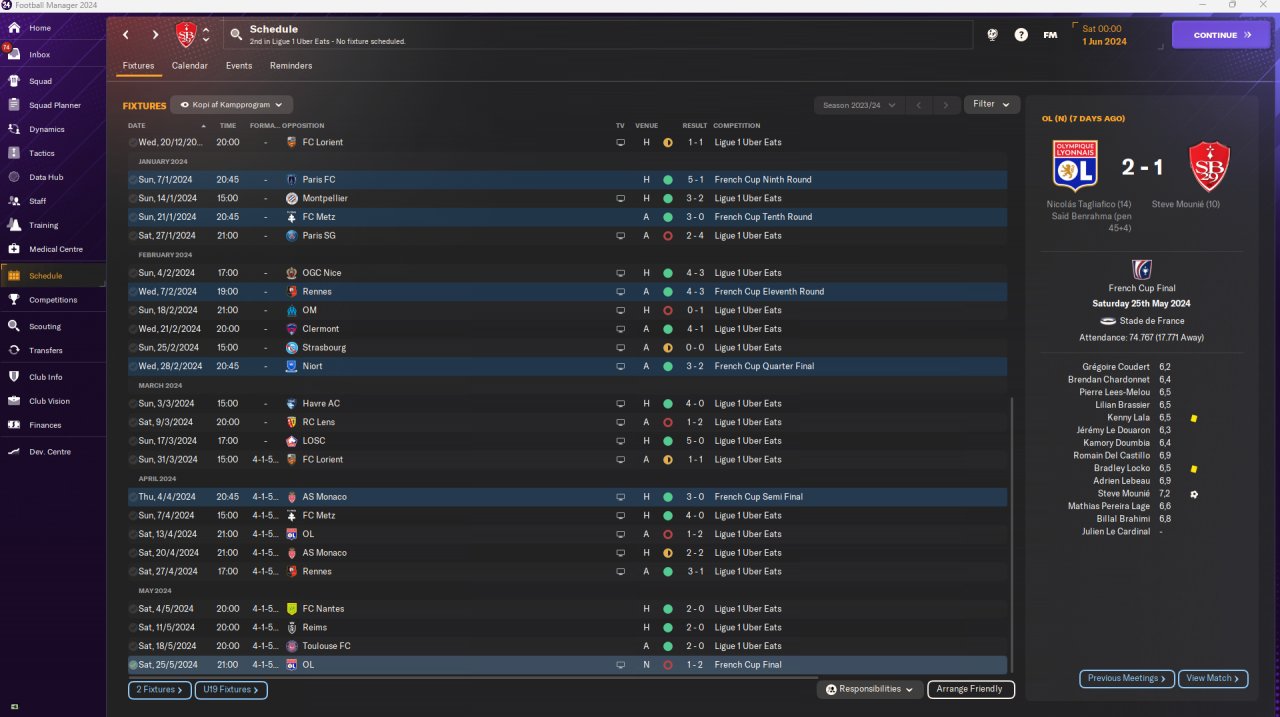Click the Olympique Lyonnais crest in result panel
The height and width of the screenshot is (717, 1280).
tap(1075, 165)
